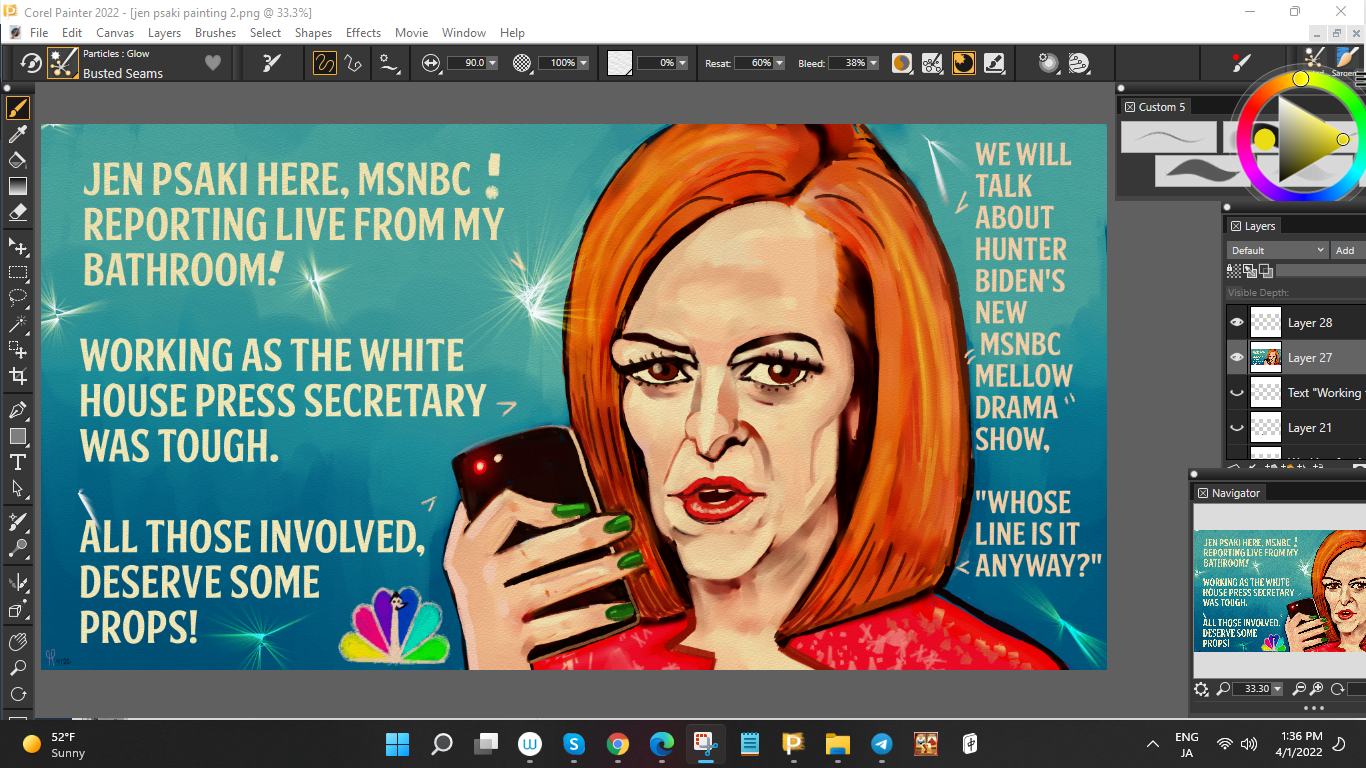
Task: Open the Canvas menu
Action: click(115, 33)
